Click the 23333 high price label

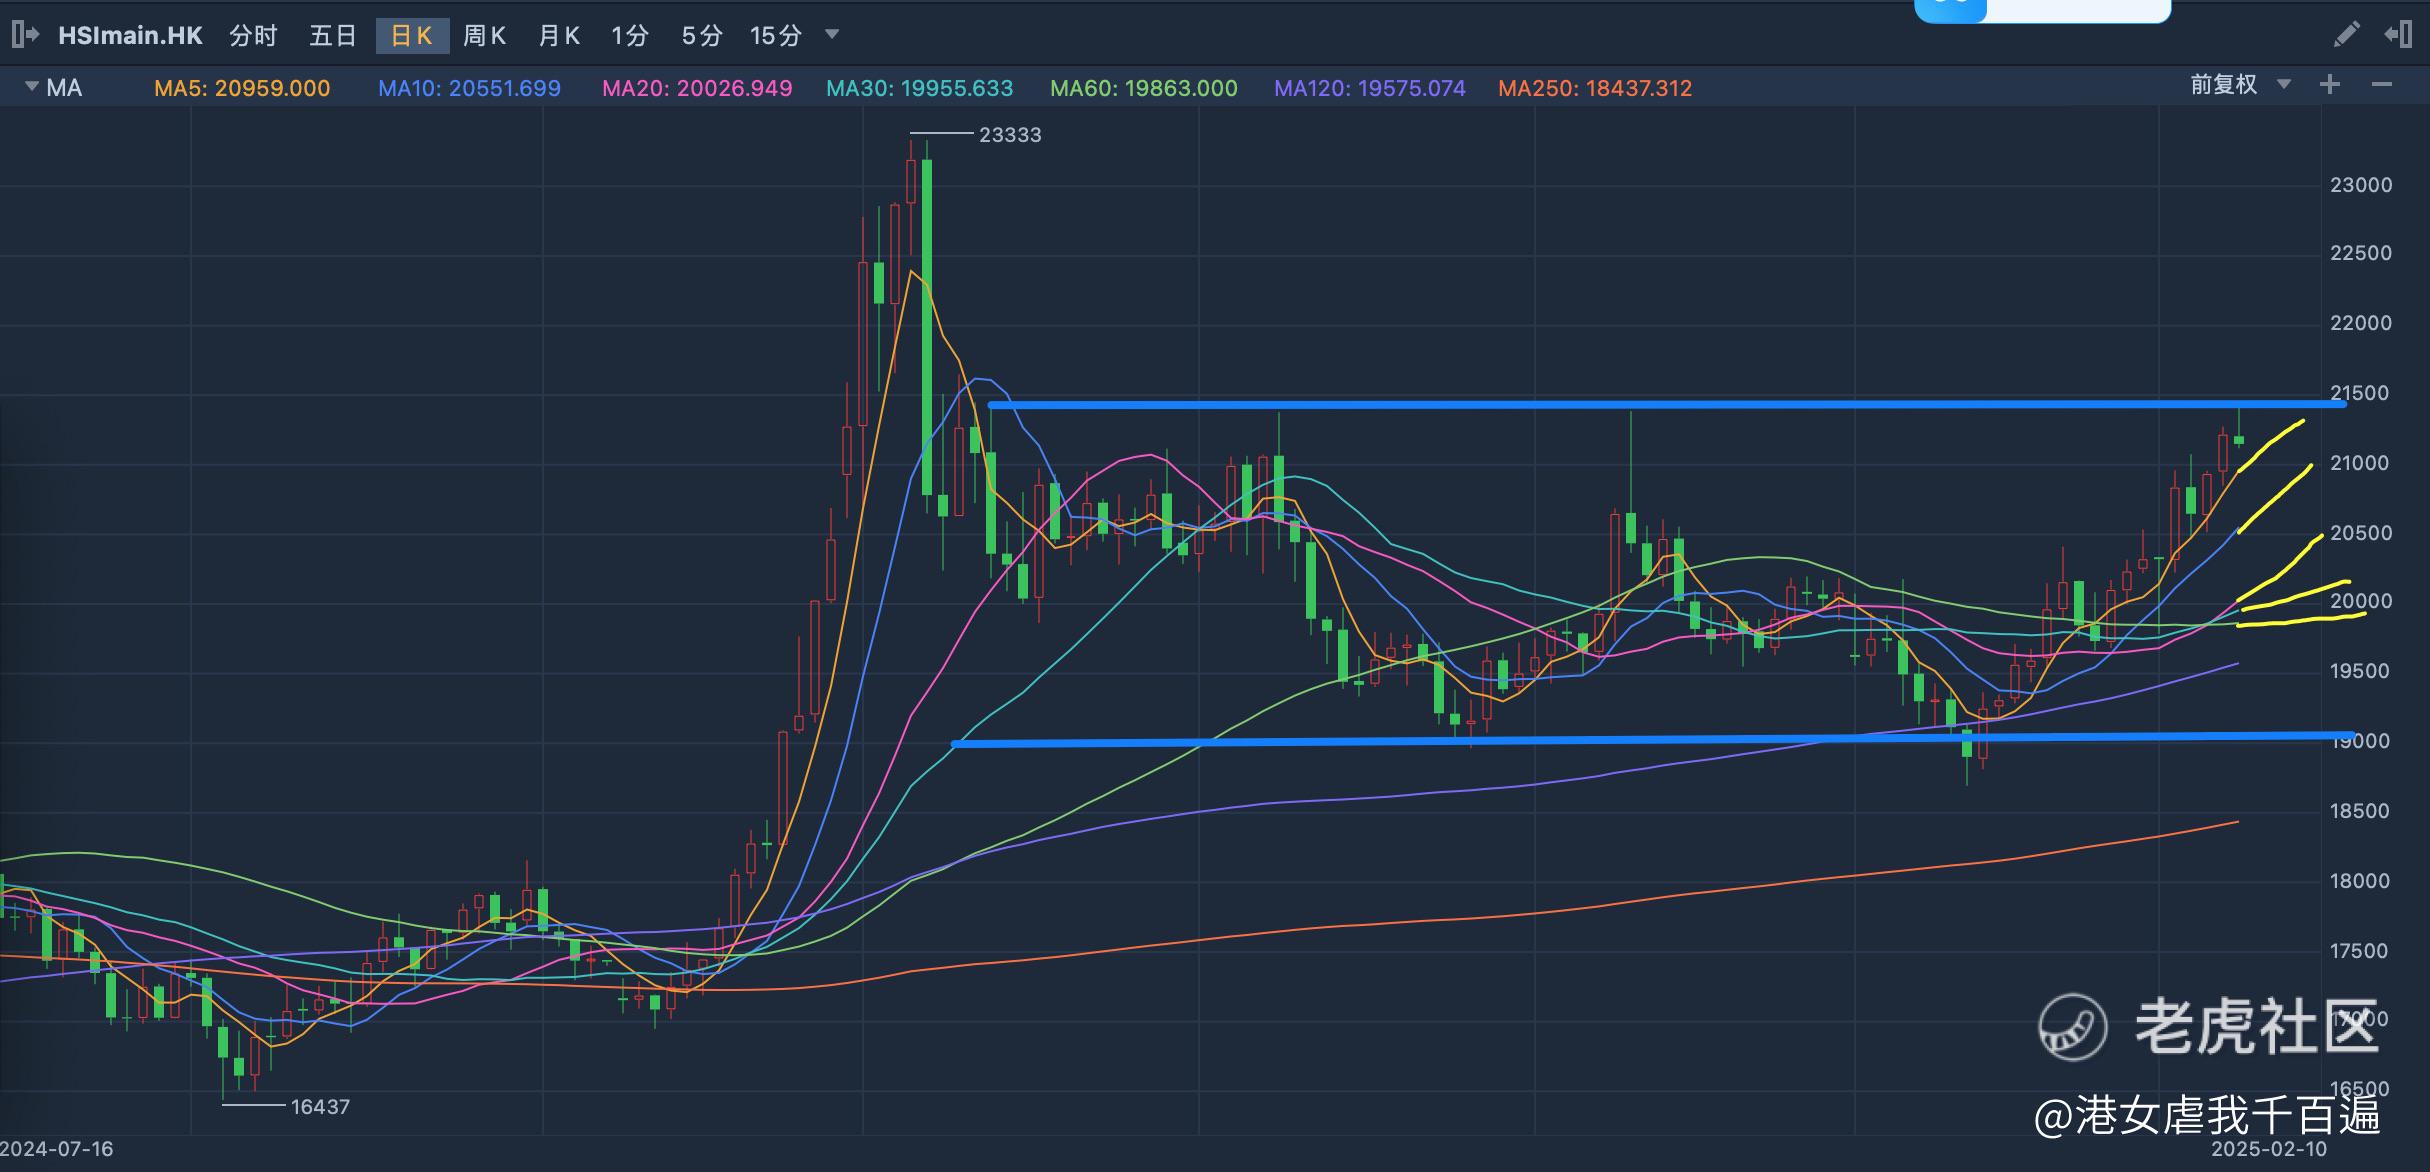point(1010,135)
